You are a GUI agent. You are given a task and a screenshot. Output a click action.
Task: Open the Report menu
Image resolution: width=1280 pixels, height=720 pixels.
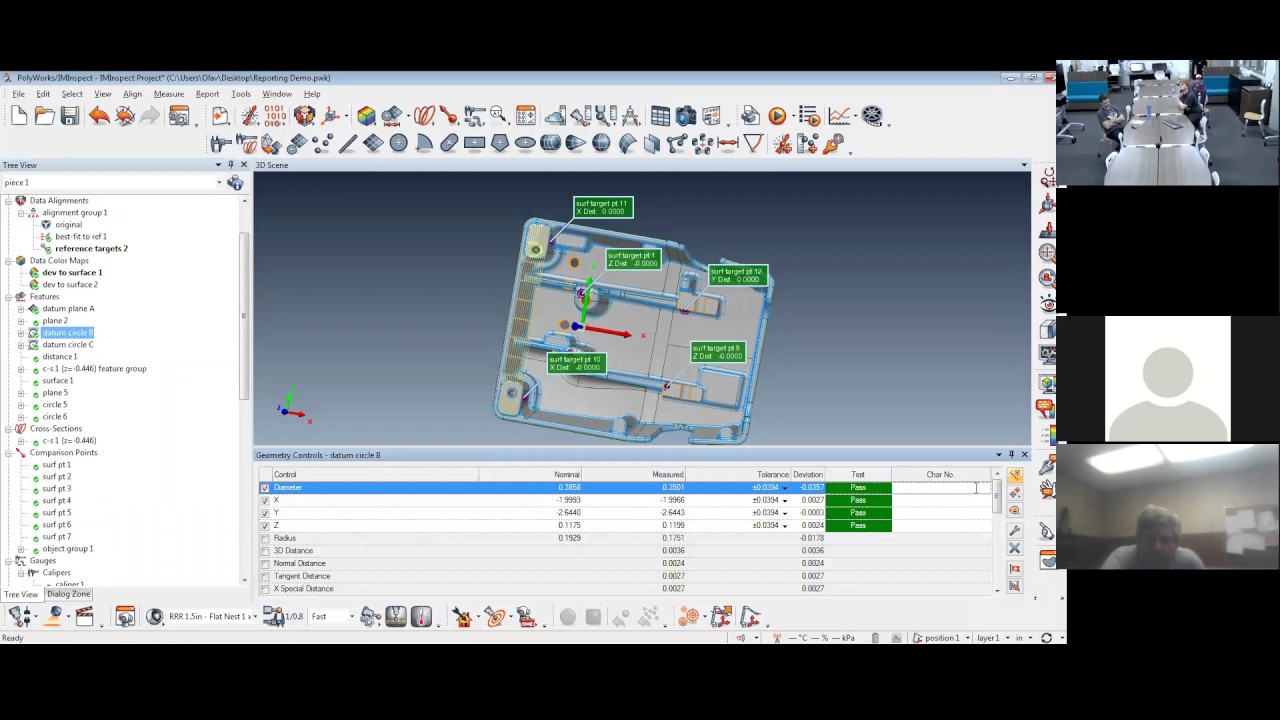click(x=207, y=94)
